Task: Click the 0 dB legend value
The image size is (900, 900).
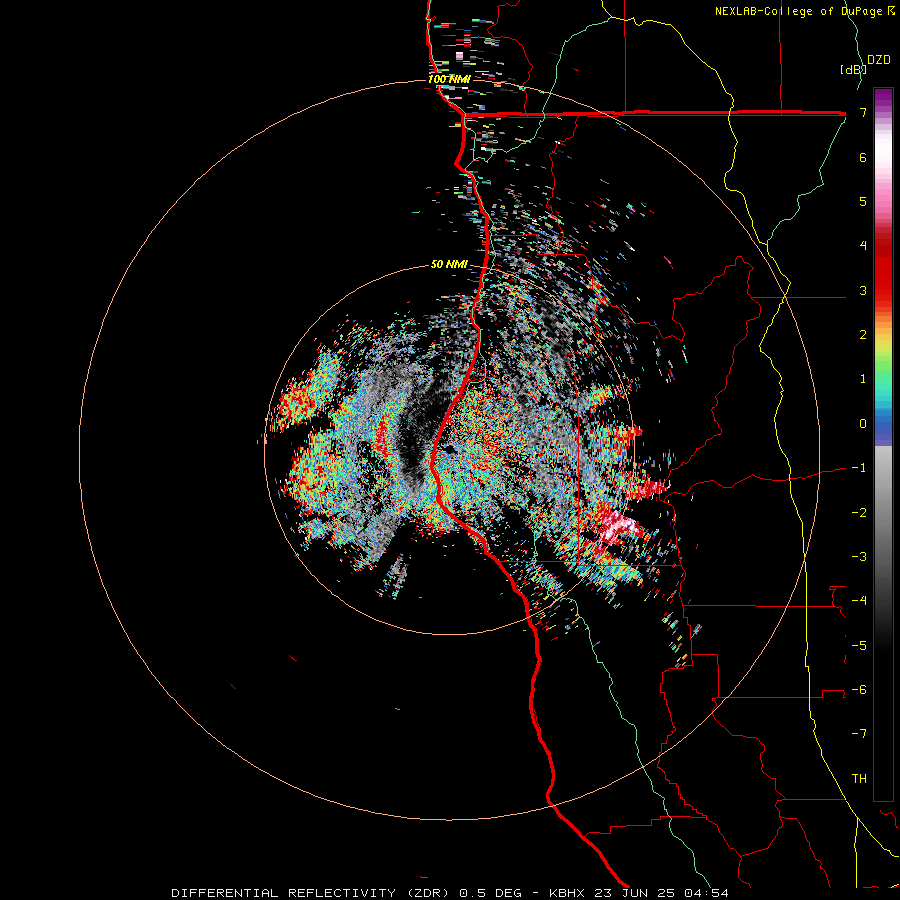Action: tap(863, 424)
